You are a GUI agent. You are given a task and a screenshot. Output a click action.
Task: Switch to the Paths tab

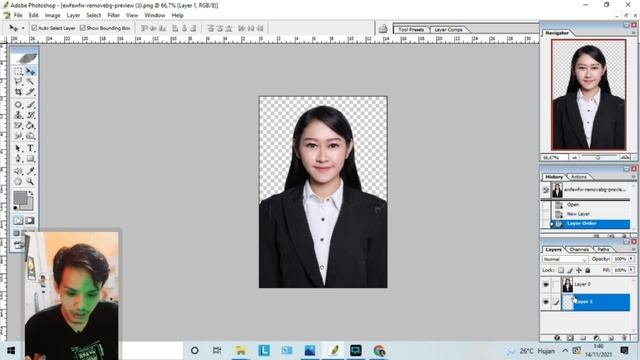pyautogui.click(x=603, y=249)
